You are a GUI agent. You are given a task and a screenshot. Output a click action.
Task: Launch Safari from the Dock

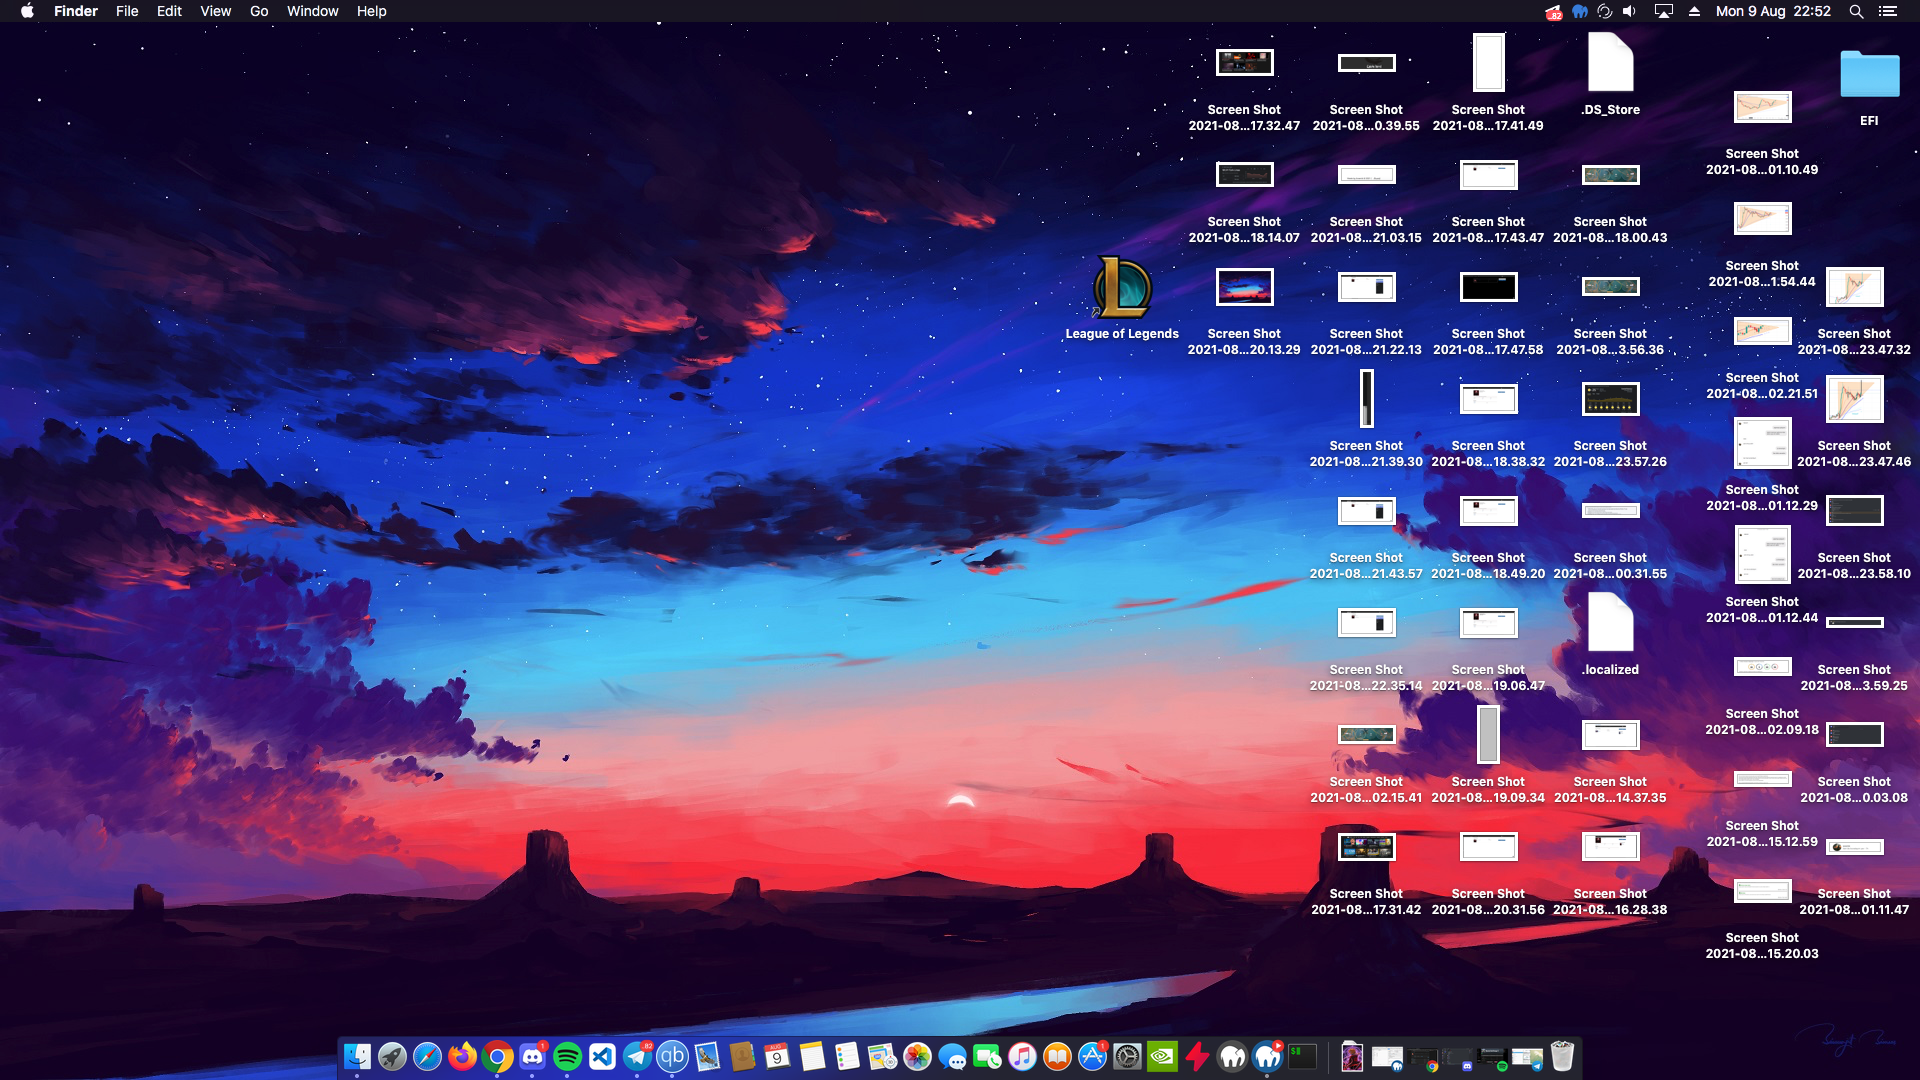[427, 1056]
